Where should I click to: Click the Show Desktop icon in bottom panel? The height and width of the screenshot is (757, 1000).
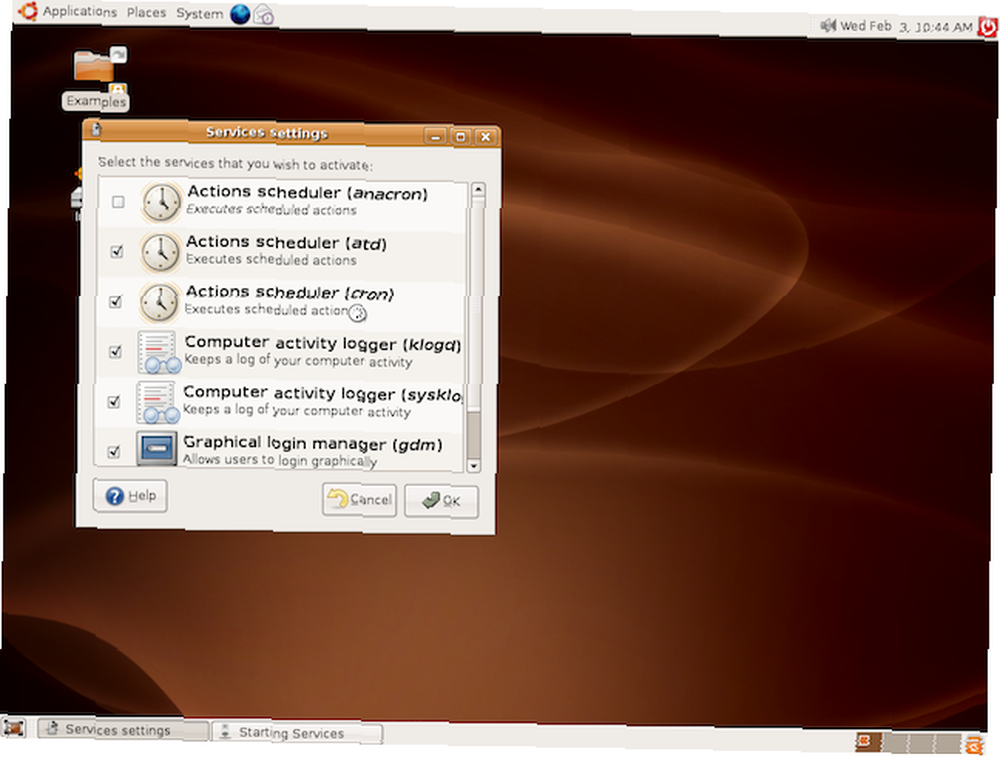coord(14,728)
